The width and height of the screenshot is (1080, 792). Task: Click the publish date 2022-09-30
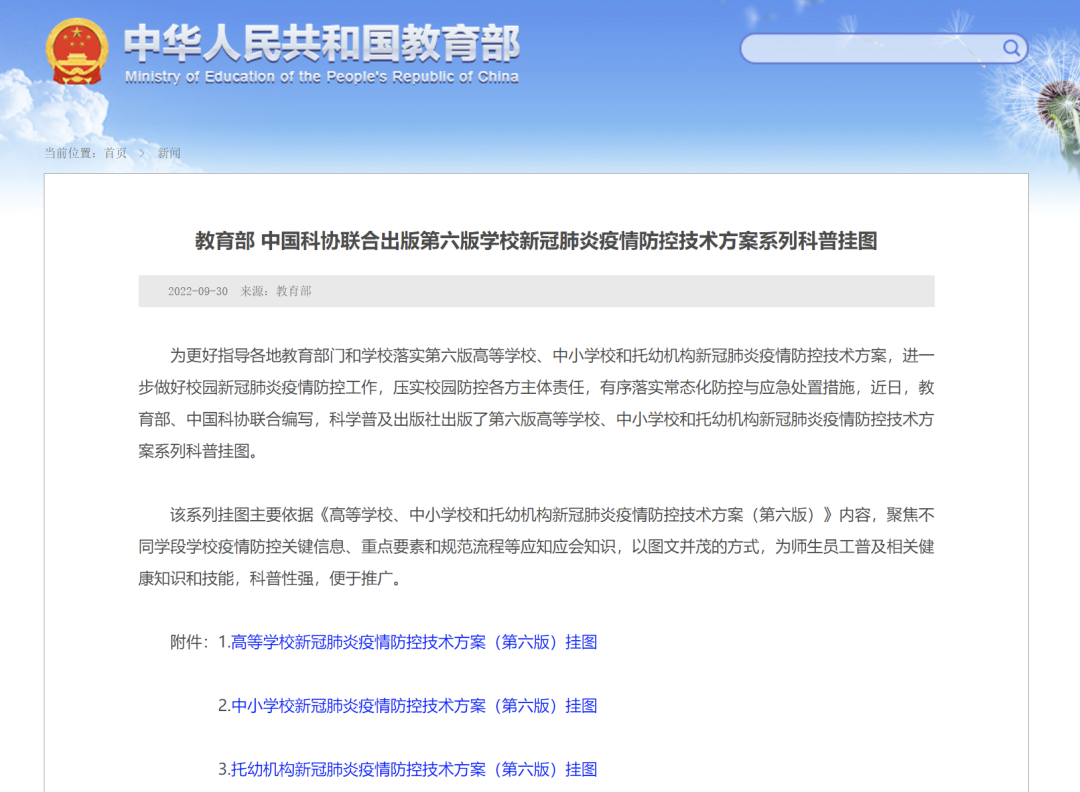(x=197, y=291)
